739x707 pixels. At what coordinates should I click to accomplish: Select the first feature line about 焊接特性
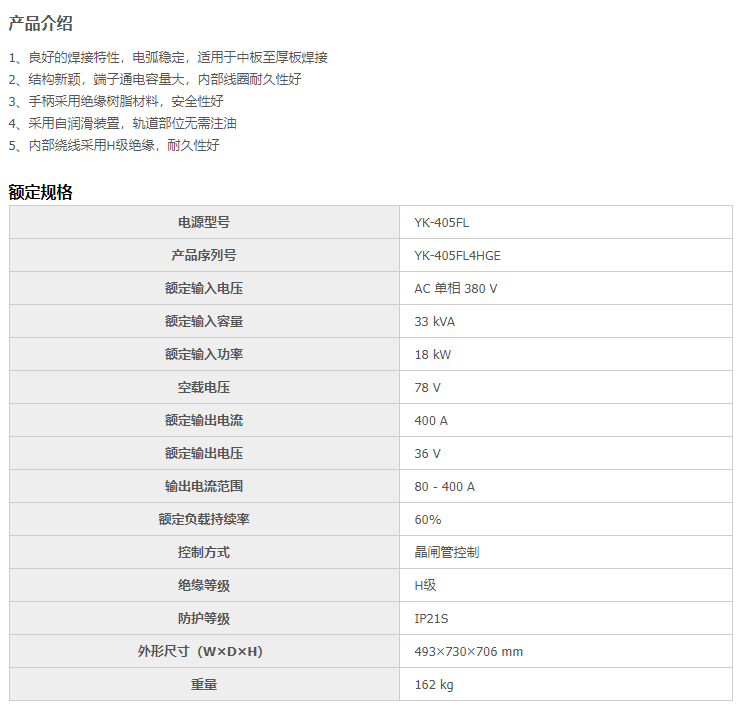pos(167,57)
